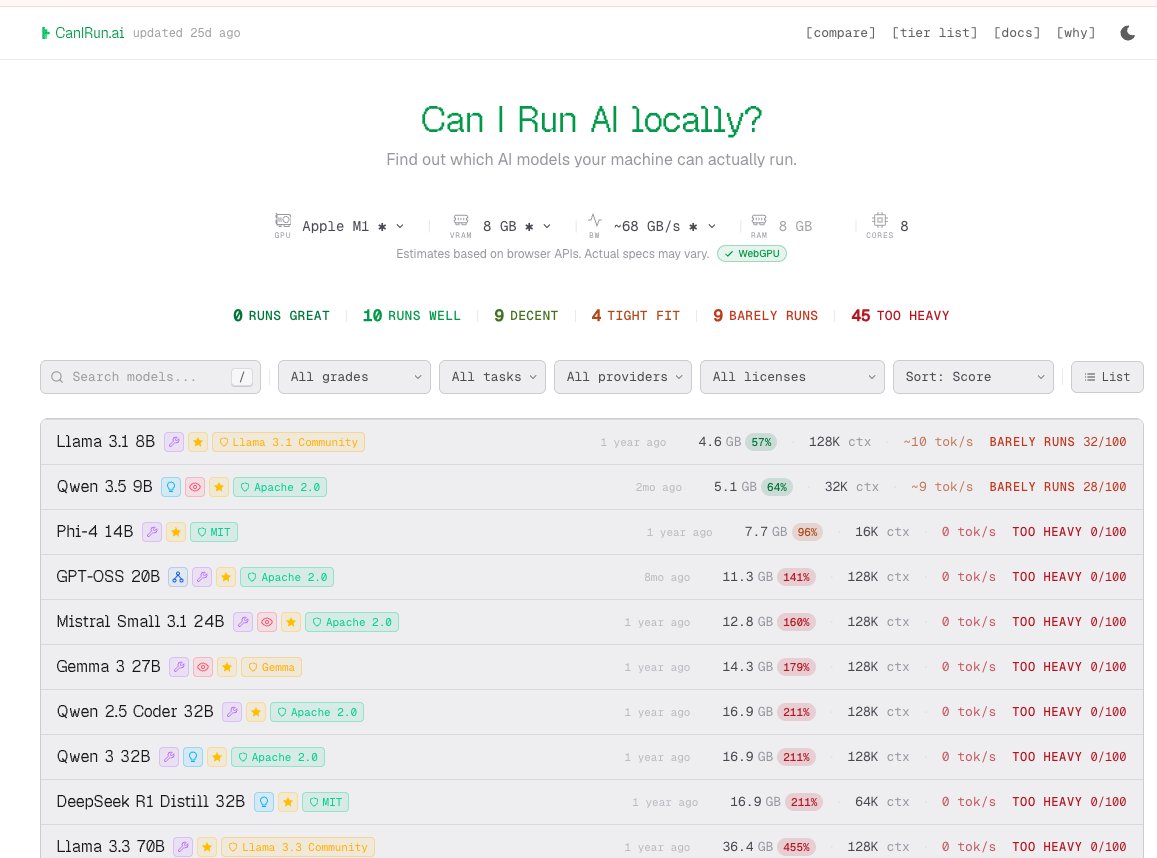The height and width of the screenshot is (858, 1157).
Task: Click the tools icon on Llama 3.3 70B
Action: coord(183,847)
